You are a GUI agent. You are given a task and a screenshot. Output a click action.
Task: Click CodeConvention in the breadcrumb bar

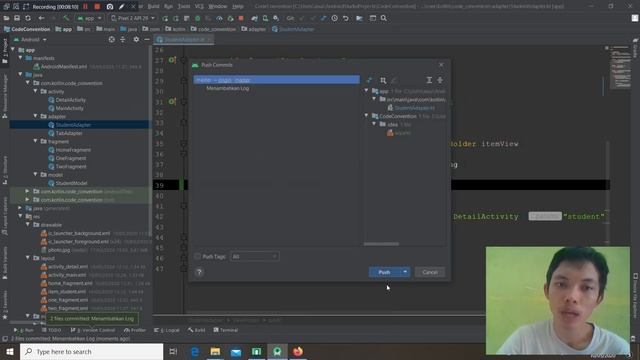click(x=27, y=29)
